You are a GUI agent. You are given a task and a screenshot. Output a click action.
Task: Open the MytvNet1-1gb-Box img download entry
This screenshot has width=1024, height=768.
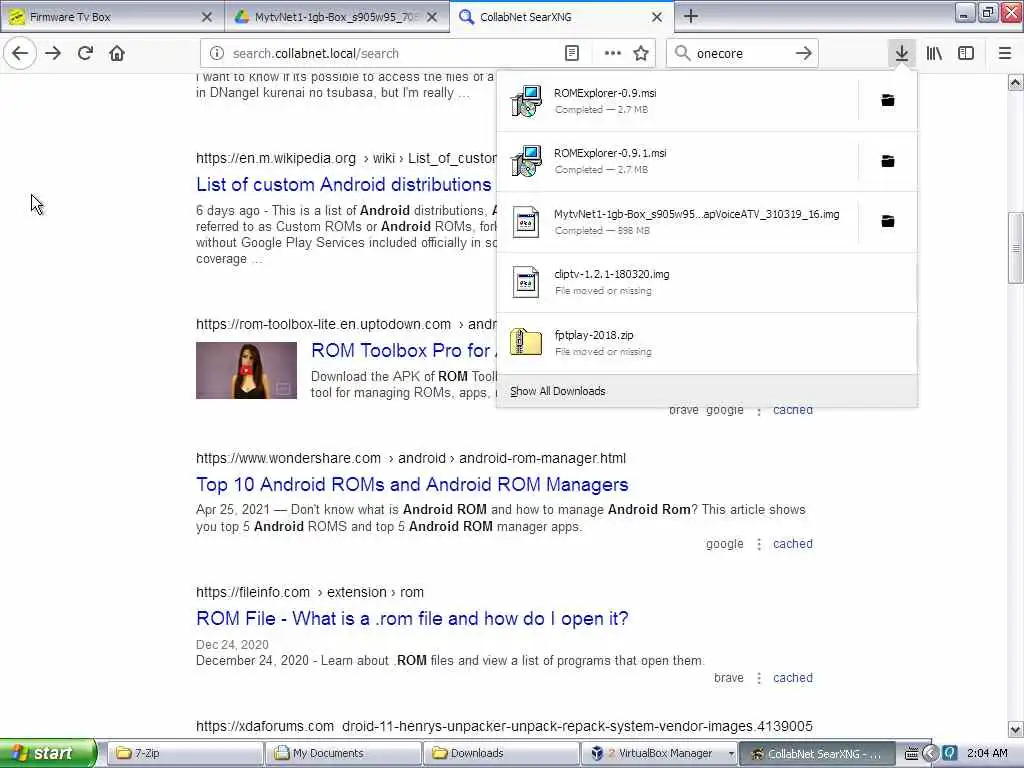tap(678, 222)
